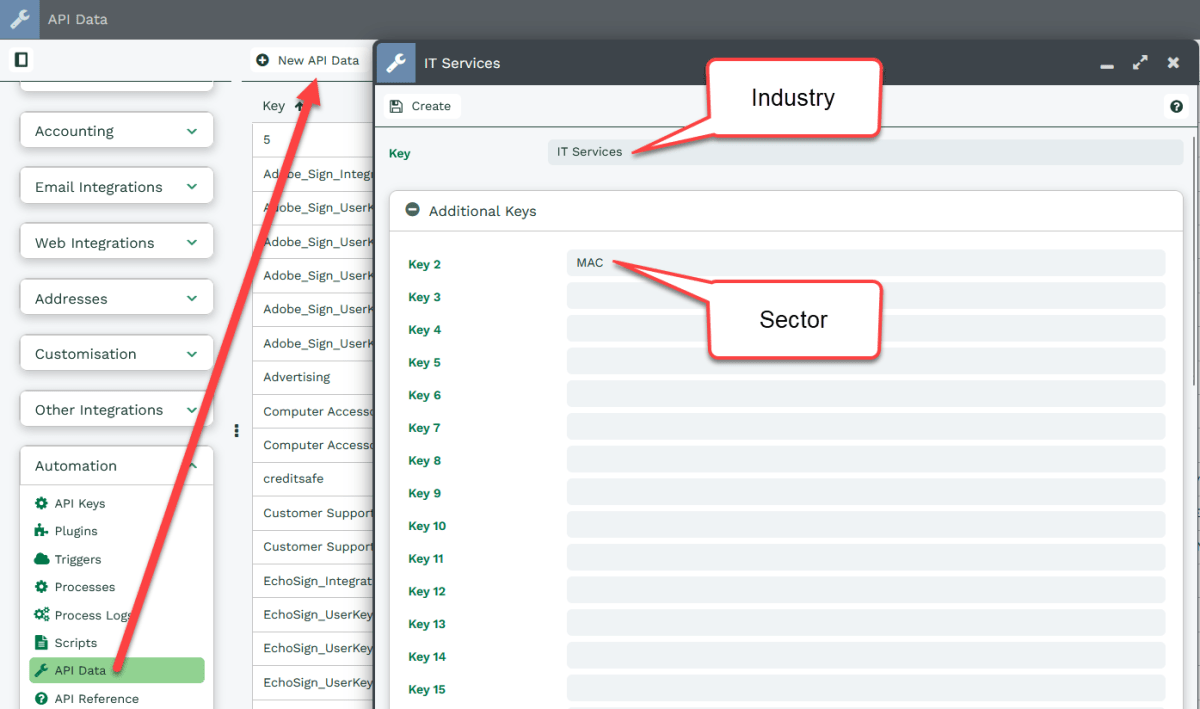This screenshot has height=709, width=1200.
Task: Open Plugins puzzle piece item
Action: (x=75, y=531)
